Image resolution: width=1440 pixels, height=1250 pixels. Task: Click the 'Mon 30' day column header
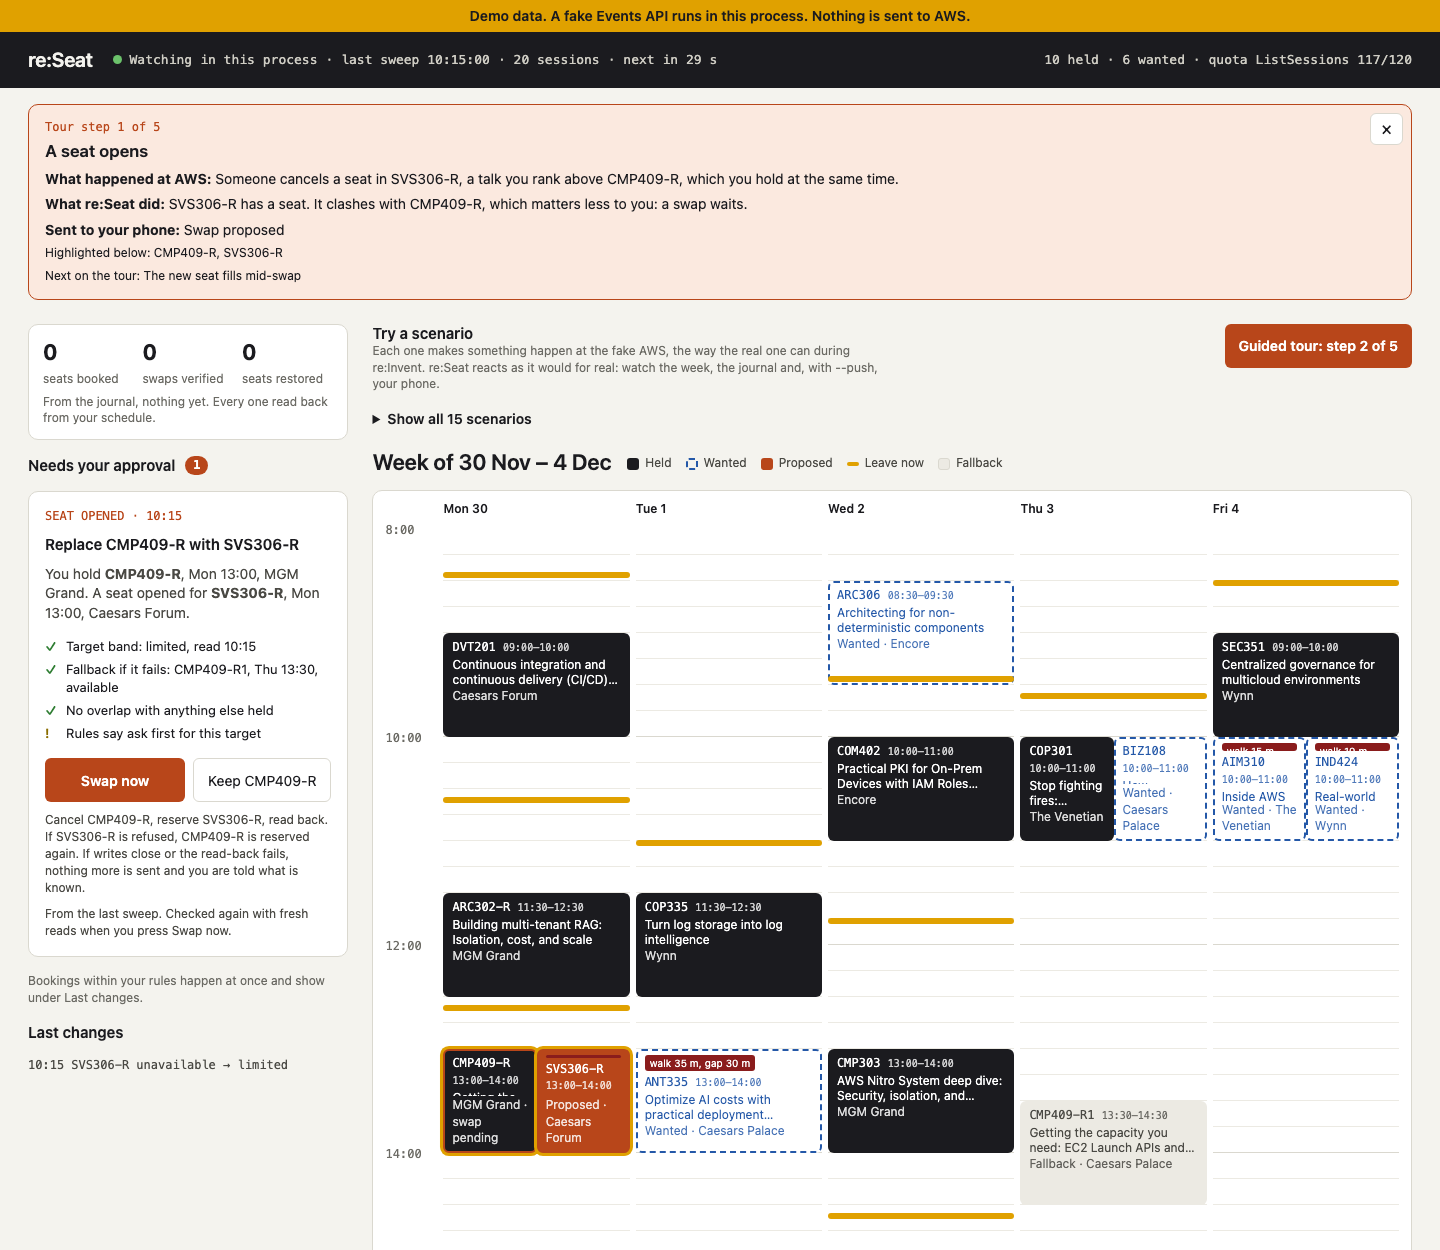tap(466, 509)
